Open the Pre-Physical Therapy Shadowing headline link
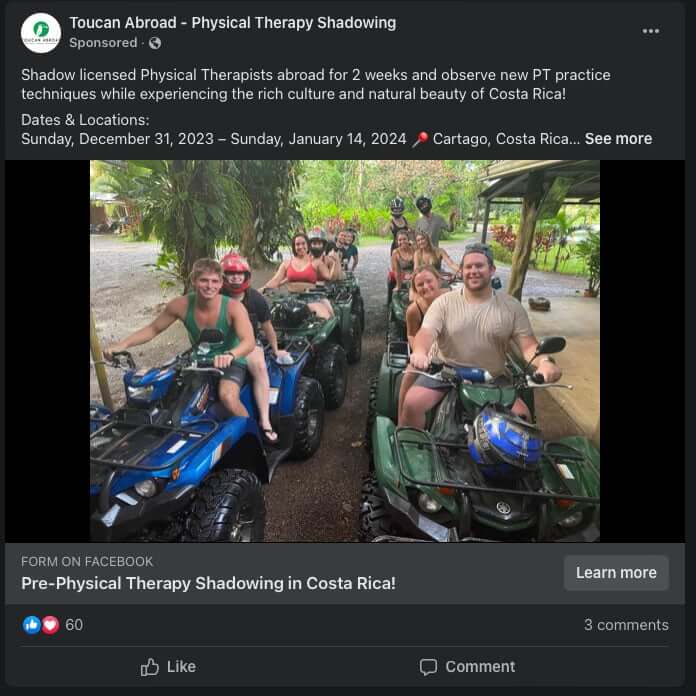 click(208, 583)
